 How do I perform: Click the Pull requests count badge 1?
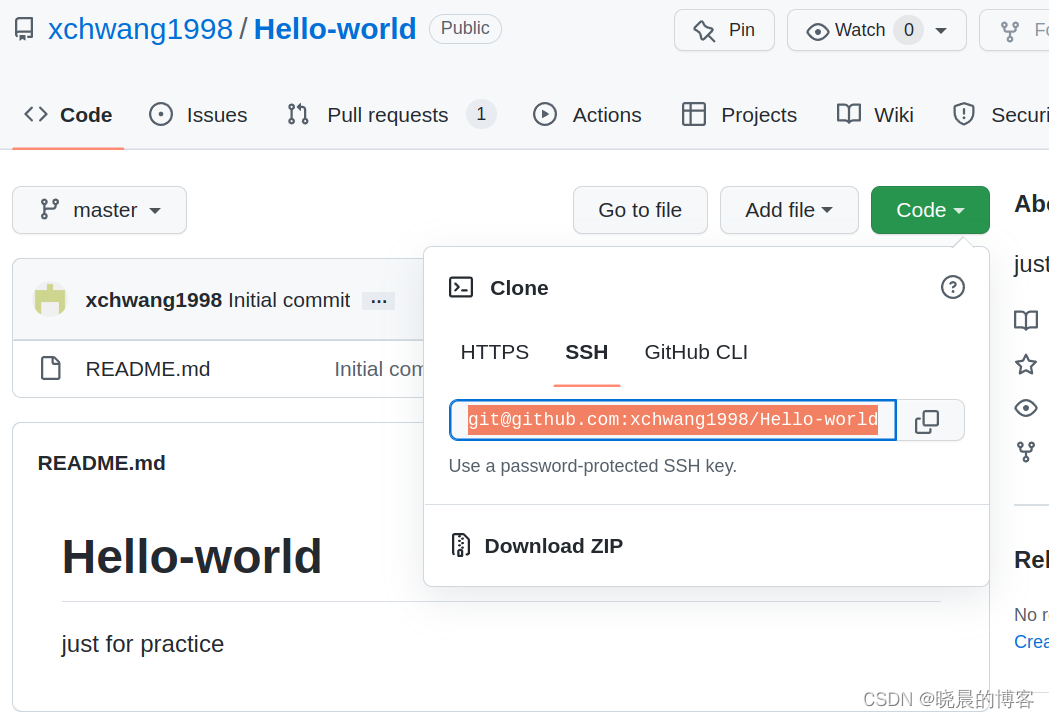coord(481,114)
